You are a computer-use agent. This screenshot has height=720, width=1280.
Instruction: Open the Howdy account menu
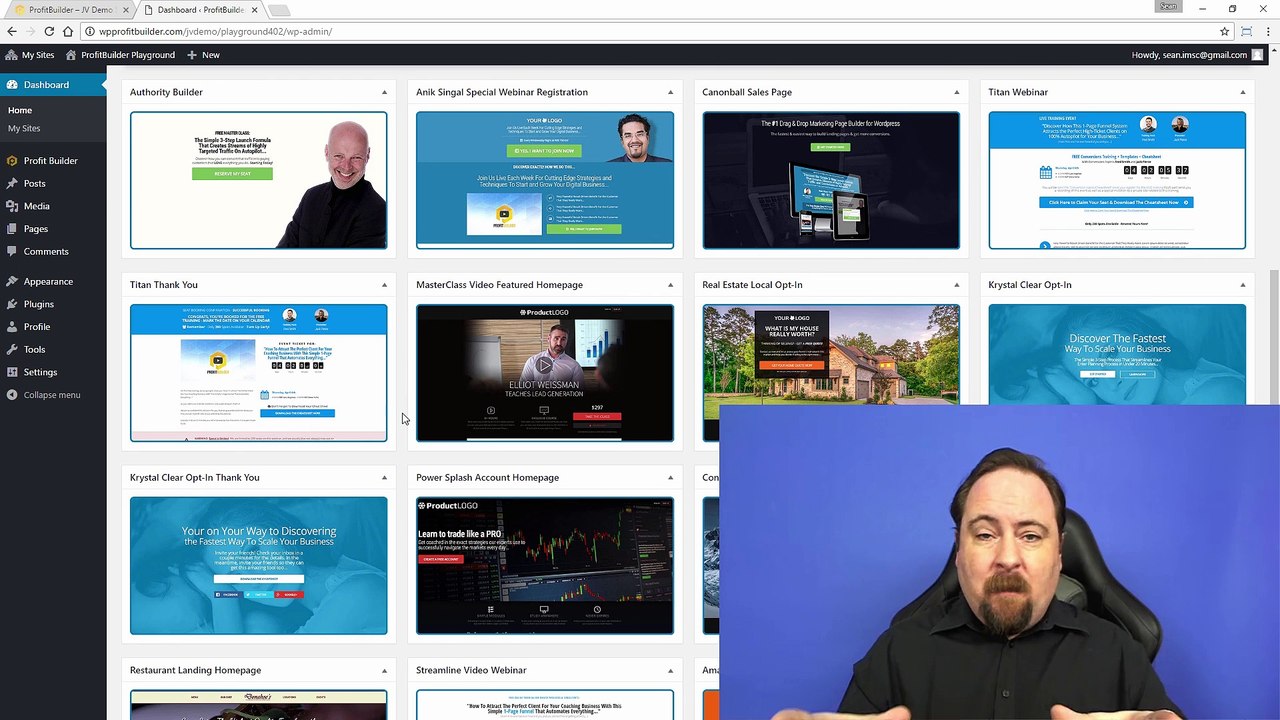click(1196, 55)
